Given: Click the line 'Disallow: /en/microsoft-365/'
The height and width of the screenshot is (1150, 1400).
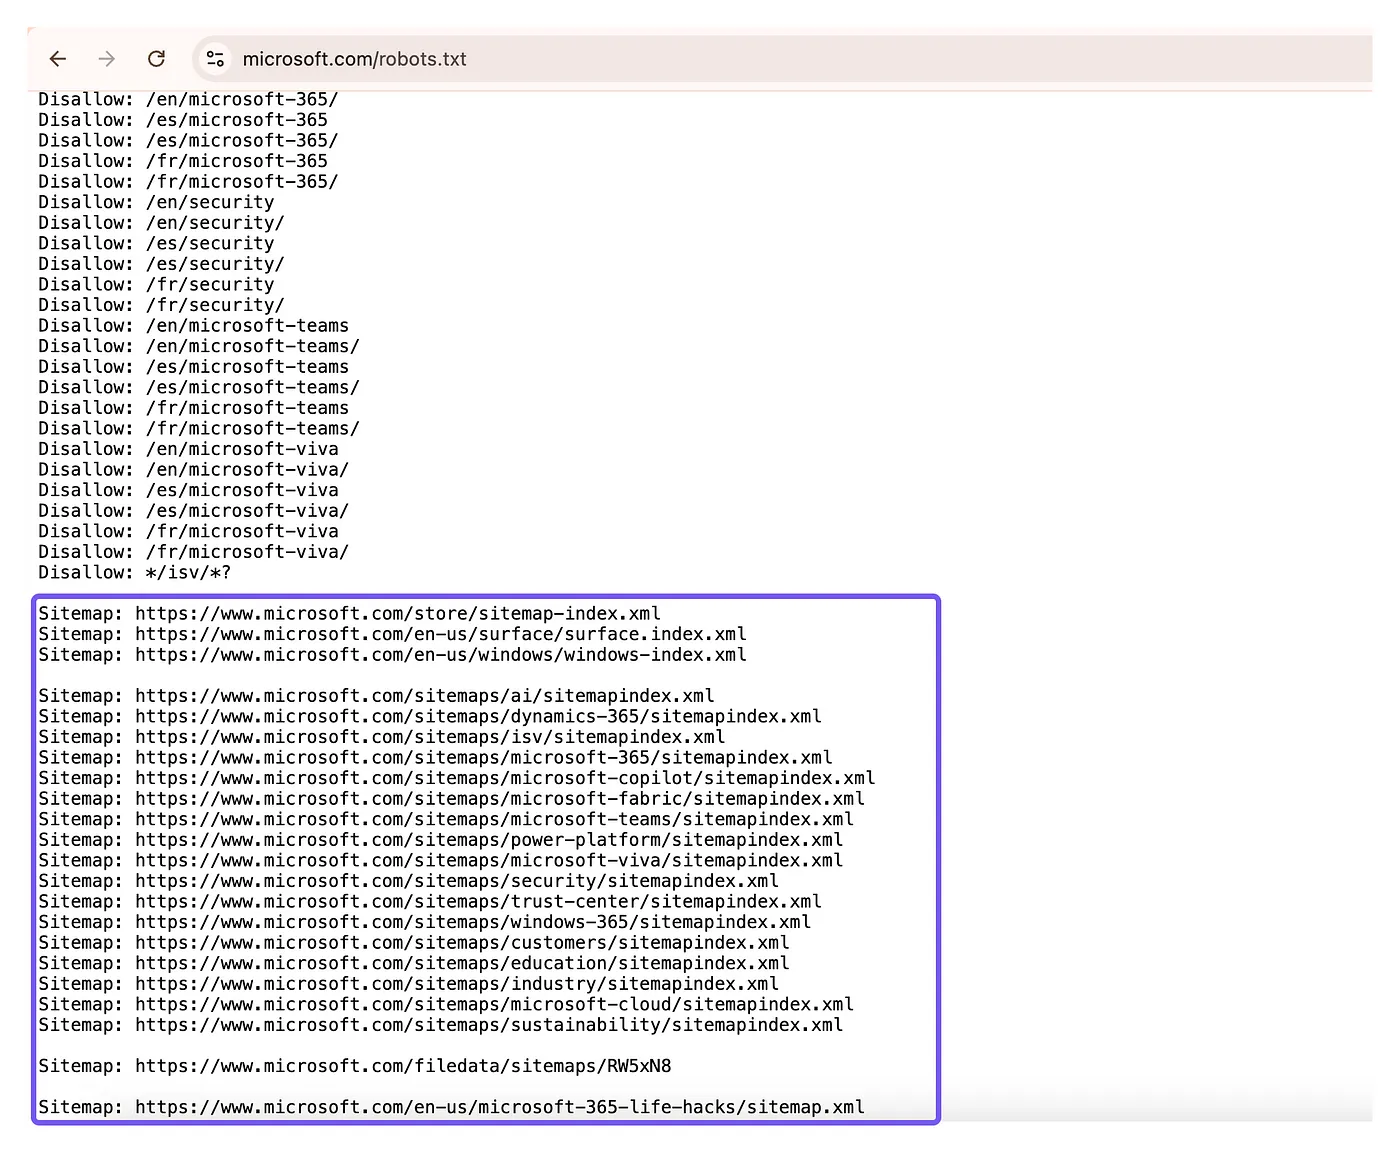Looking at the screenshot, I should coord(188,100).
